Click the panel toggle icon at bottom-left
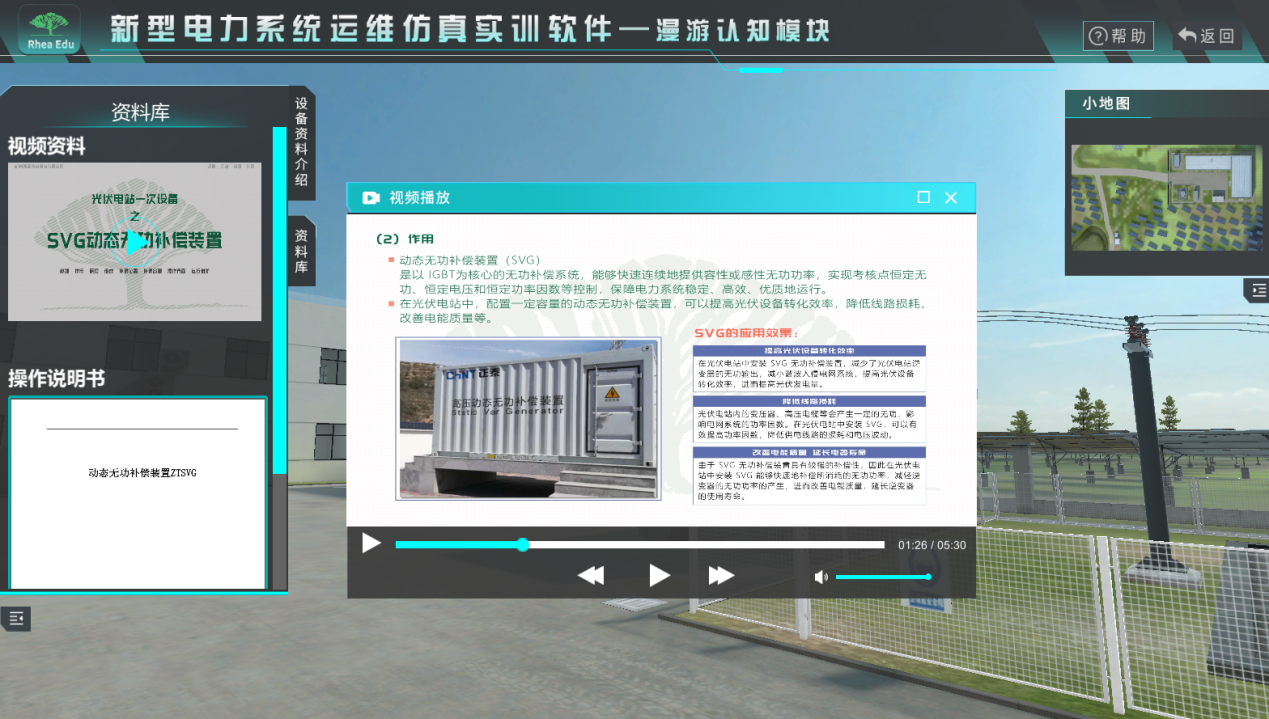This screenshot has width=1269, height=719. 16,618
